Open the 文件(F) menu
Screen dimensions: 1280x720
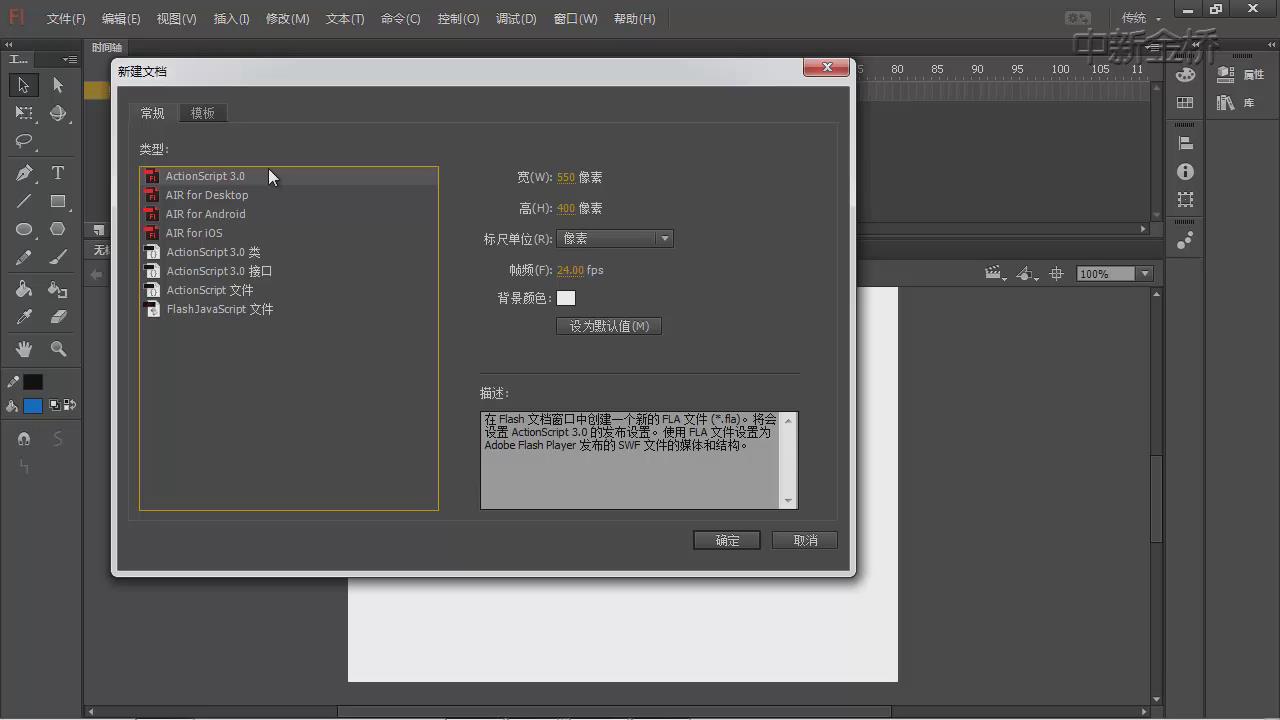(x=67, y=19)
